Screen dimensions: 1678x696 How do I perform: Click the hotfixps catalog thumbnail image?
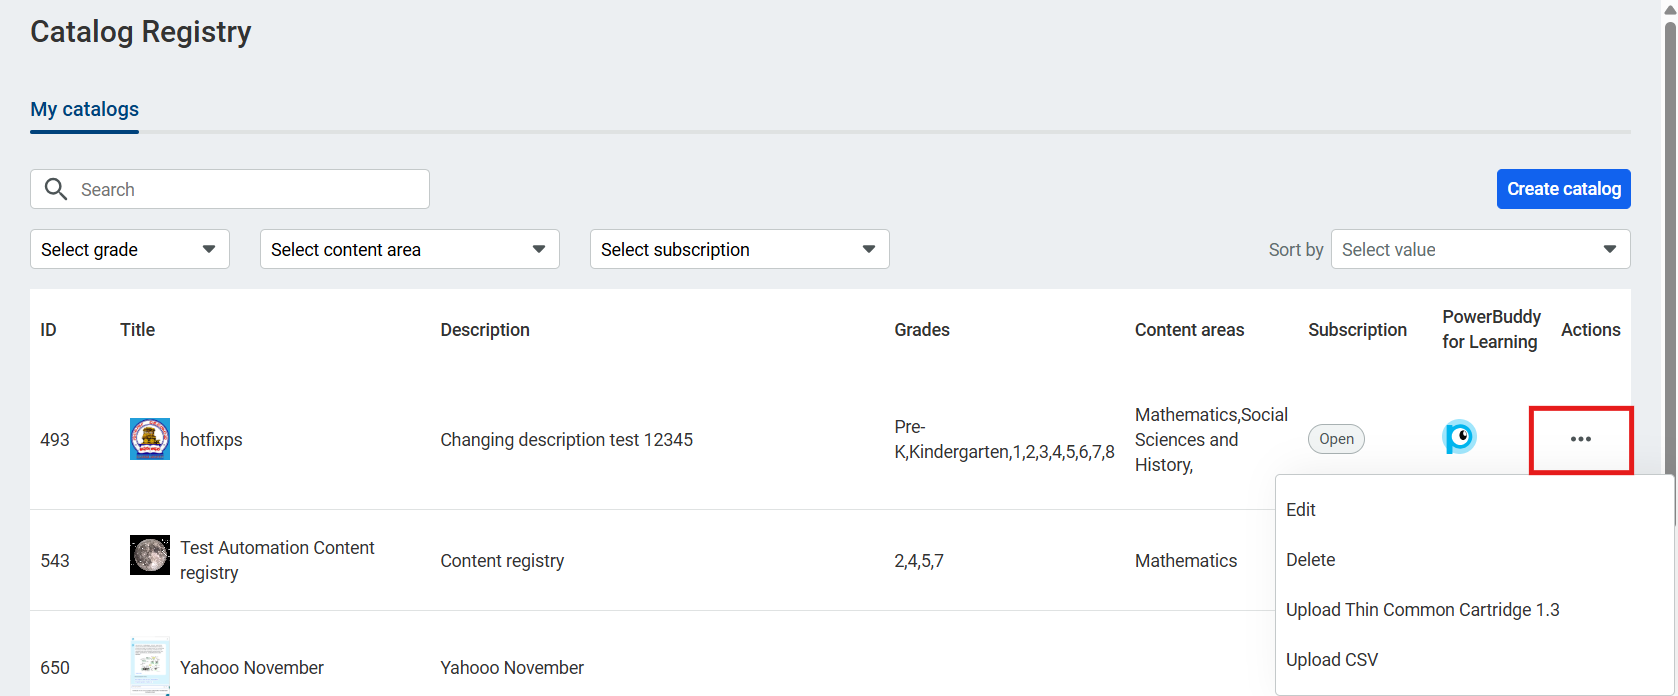coord(150,439)
